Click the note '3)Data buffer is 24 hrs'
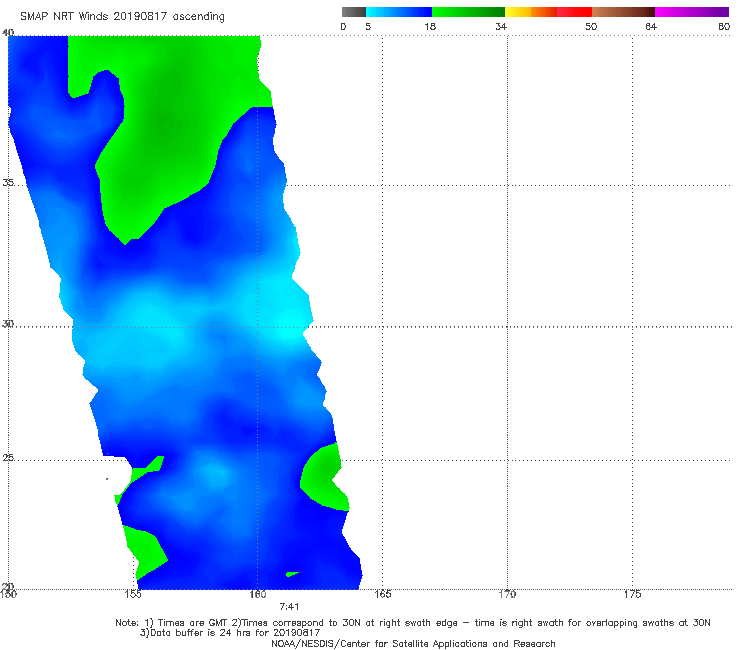 pyautogui.click(x=230, y=633)
